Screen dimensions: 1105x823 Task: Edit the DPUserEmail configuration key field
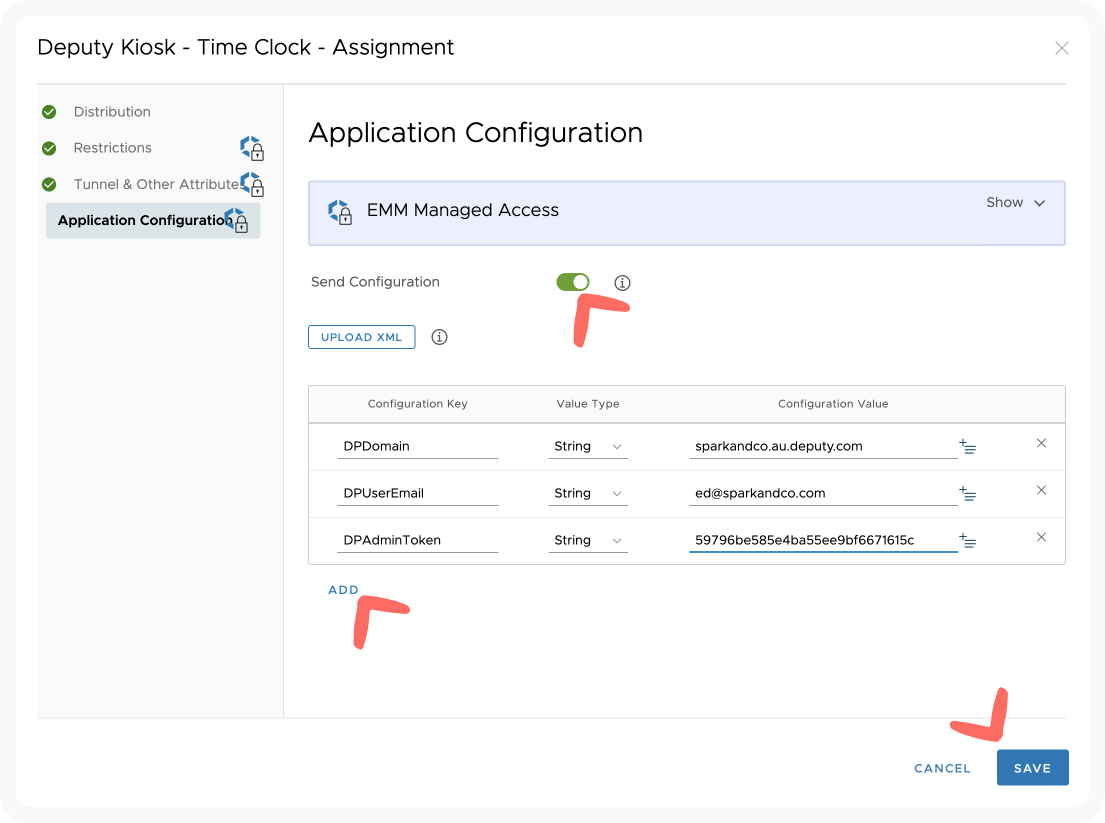click(x=417, y=493)
